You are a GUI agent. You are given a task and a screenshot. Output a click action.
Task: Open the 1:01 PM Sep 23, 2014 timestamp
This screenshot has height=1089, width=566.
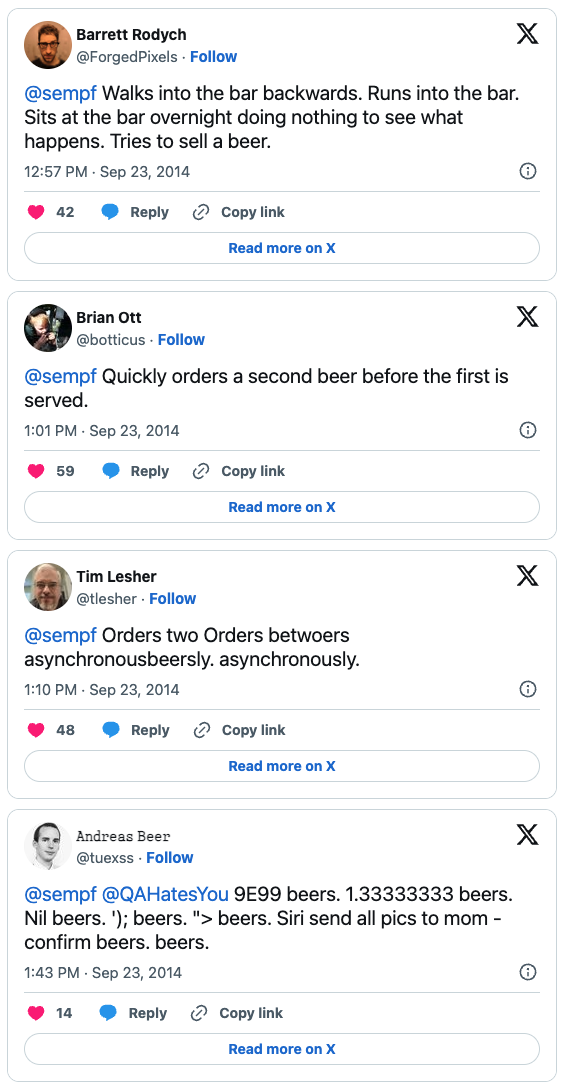point(101,431)
